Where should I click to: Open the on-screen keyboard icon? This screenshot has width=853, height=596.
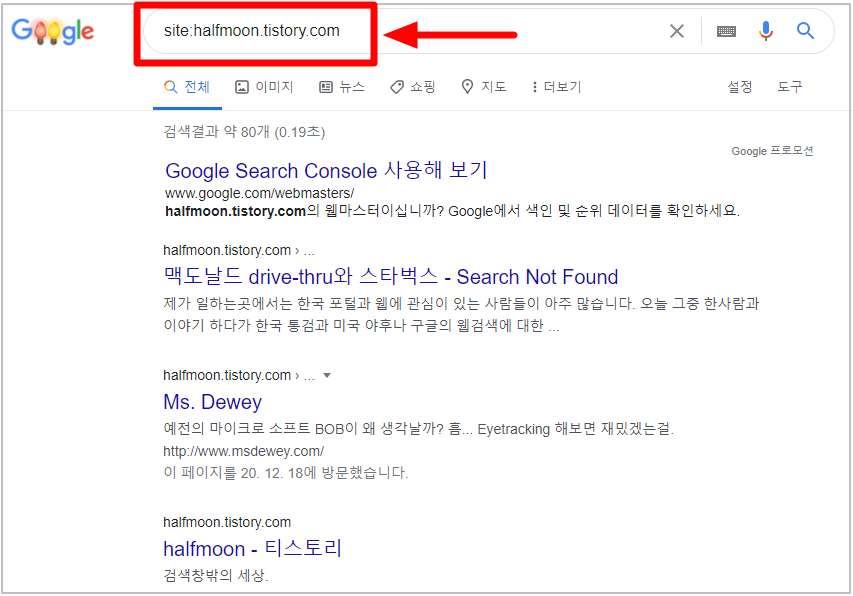click(726, 32)
